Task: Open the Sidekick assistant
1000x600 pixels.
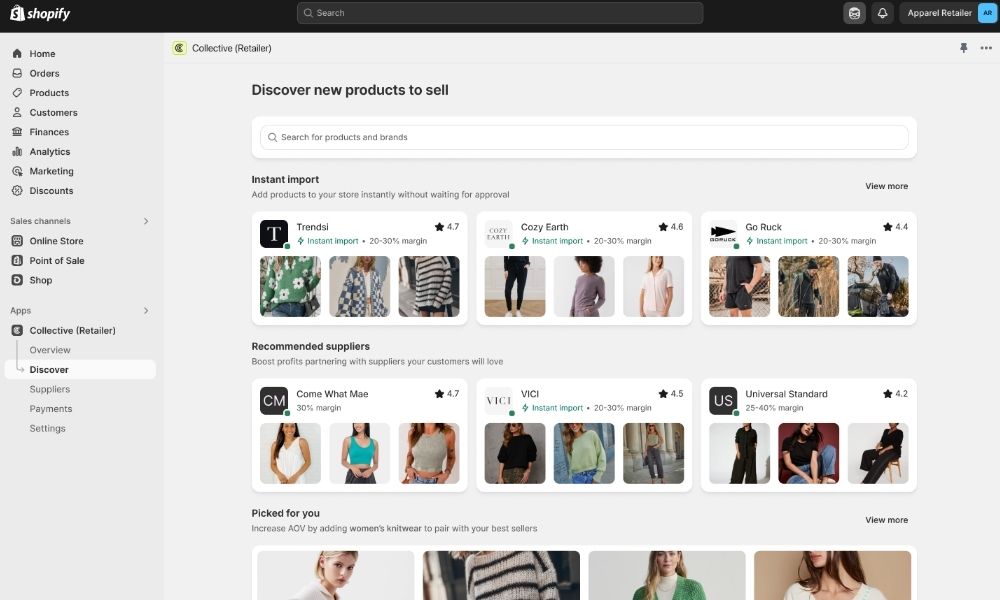Action: pyautogui.click(x=855, y=13)
